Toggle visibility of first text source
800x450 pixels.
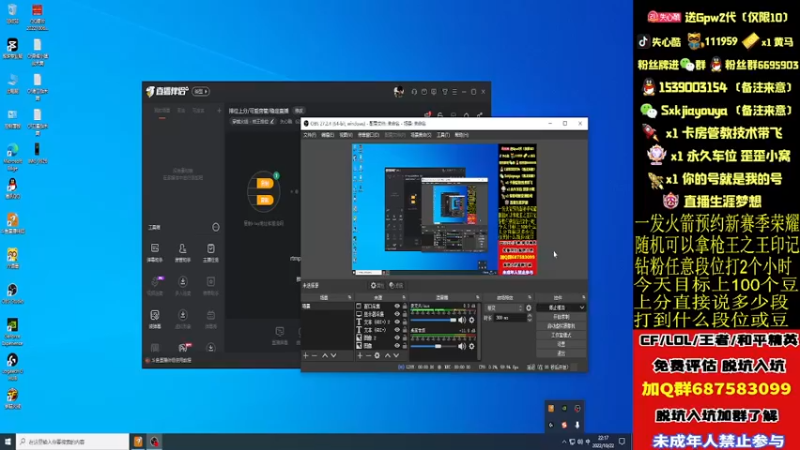click(x=397, y=322)
